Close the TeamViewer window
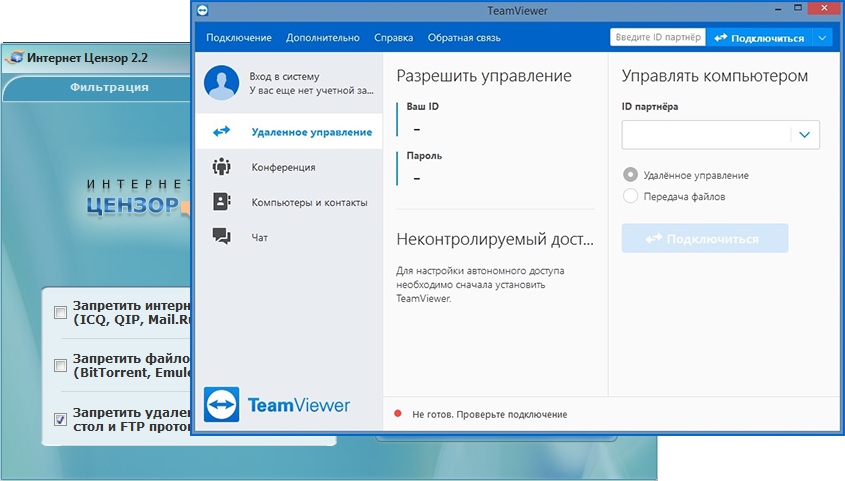 click(825, 8)
